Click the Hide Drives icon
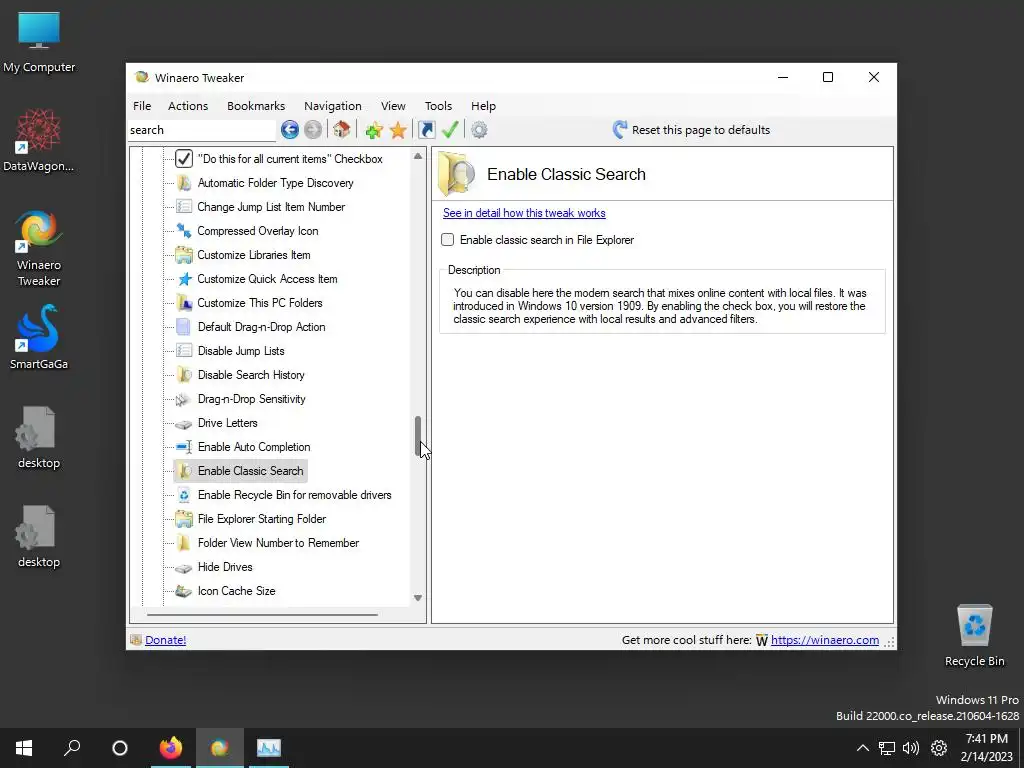 coord(184,567)
